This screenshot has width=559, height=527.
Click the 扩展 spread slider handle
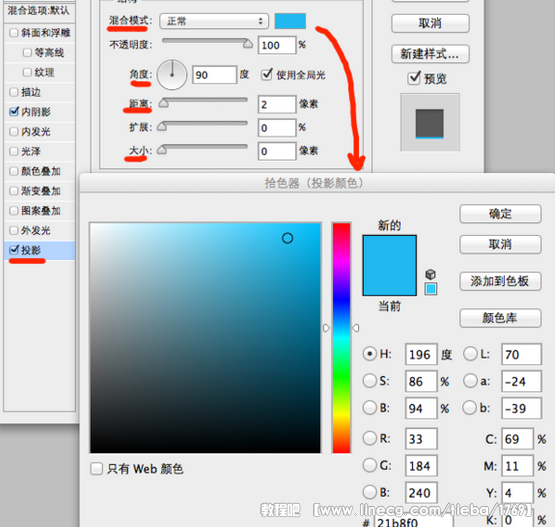(162, 127)
